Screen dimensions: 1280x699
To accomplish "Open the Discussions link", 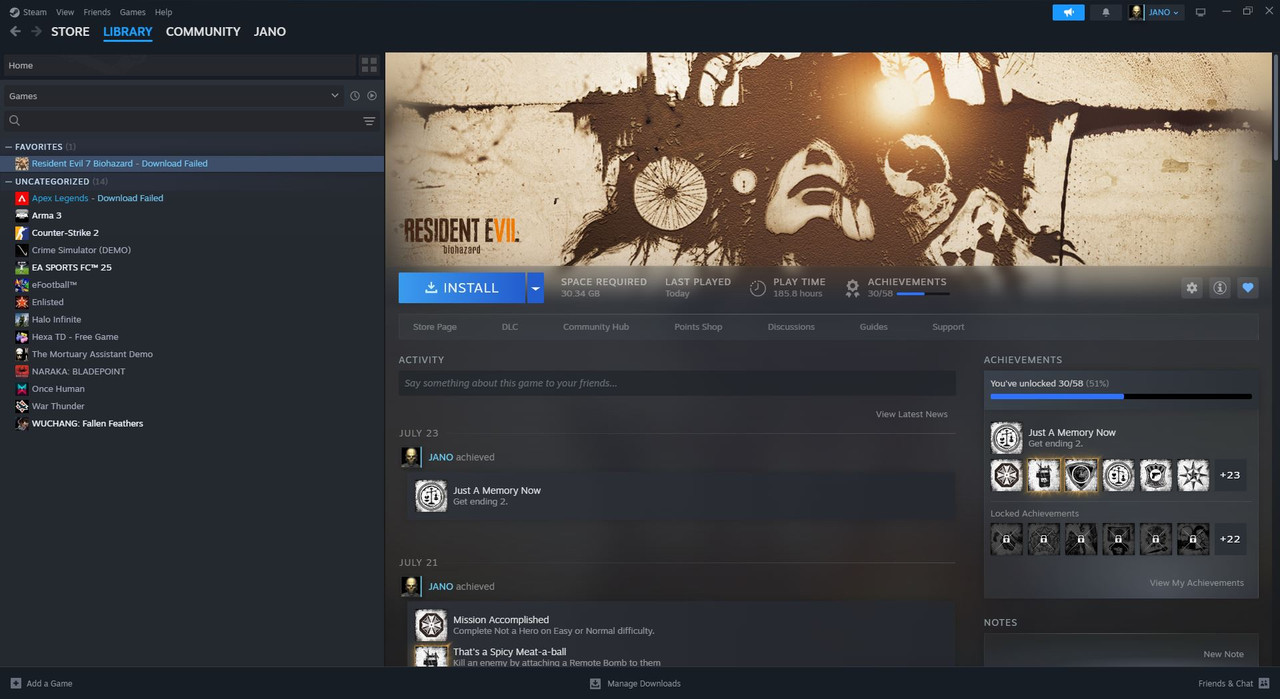I will 791,327.
